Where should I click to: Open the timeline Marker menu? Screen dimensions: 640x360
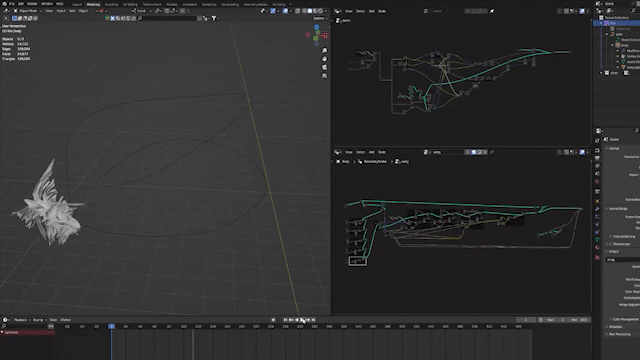click(66, 320)
